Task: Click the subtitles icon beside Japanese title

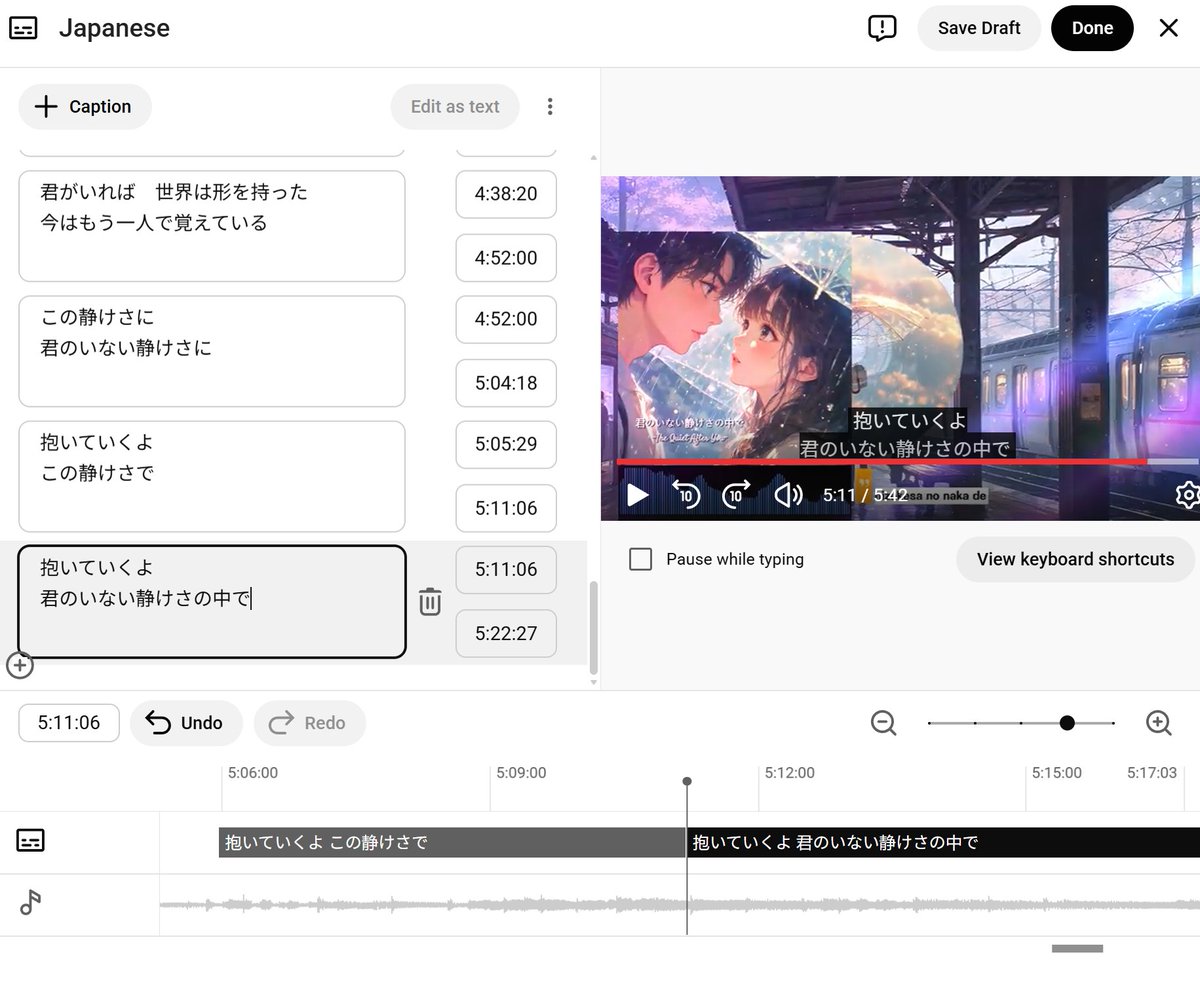Action: tap(23, 28)
